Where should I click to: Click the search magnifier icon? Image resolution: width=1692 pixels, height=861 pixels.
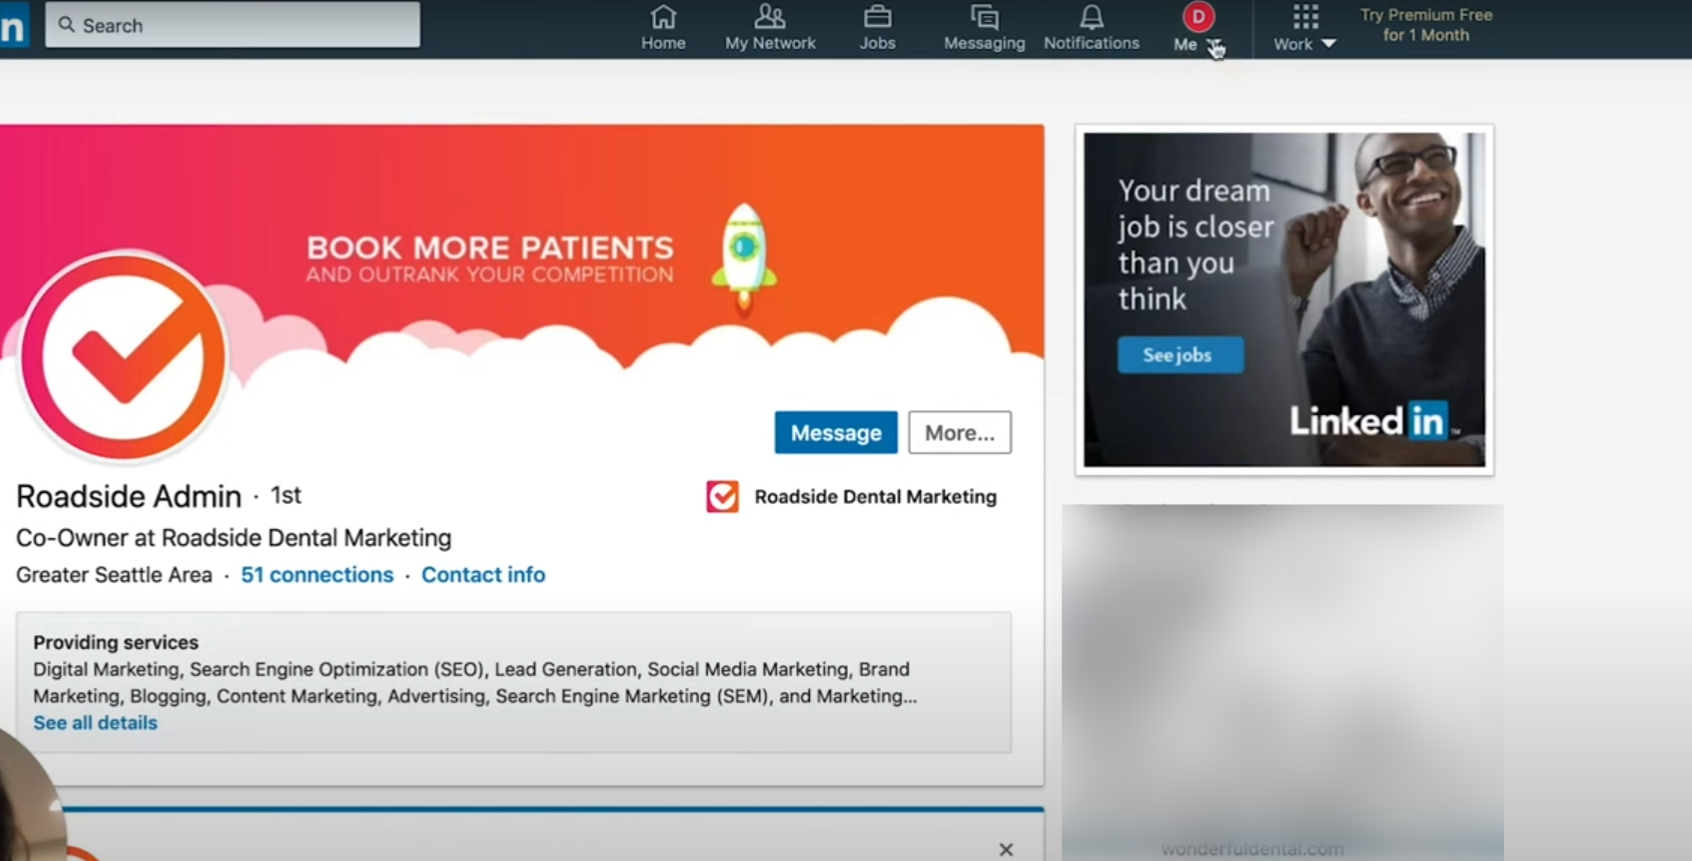pos(67,25)
